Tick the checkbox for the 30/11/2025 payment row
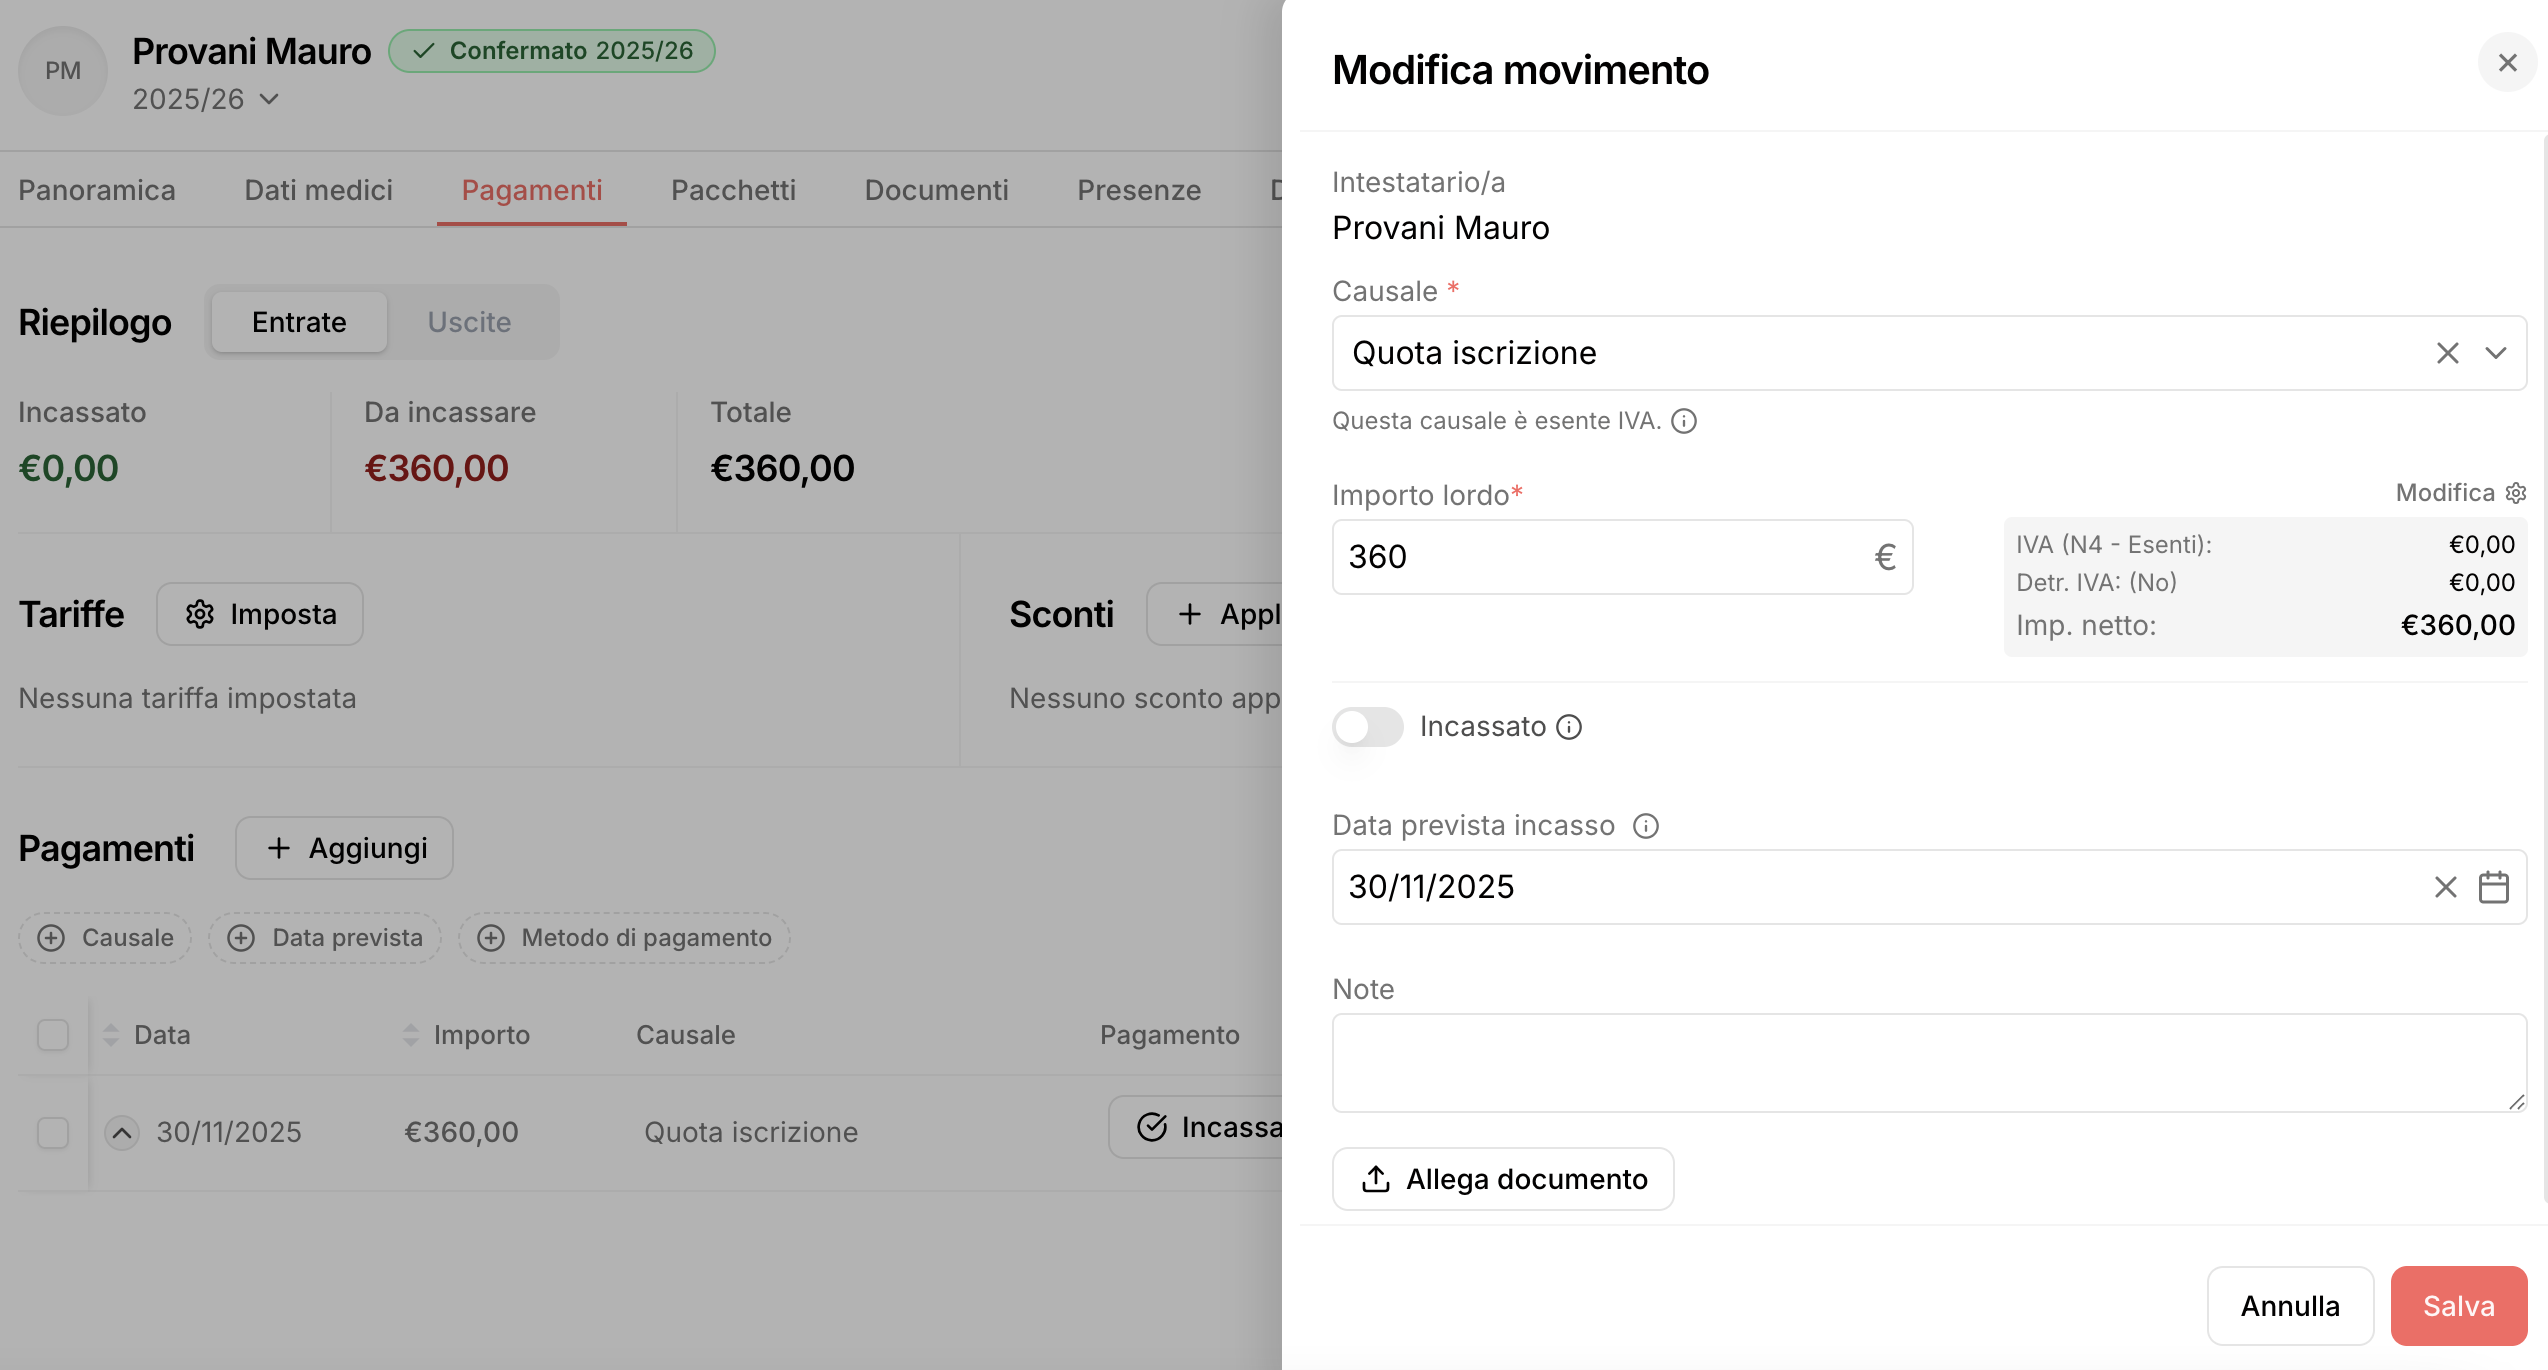 53,1133
